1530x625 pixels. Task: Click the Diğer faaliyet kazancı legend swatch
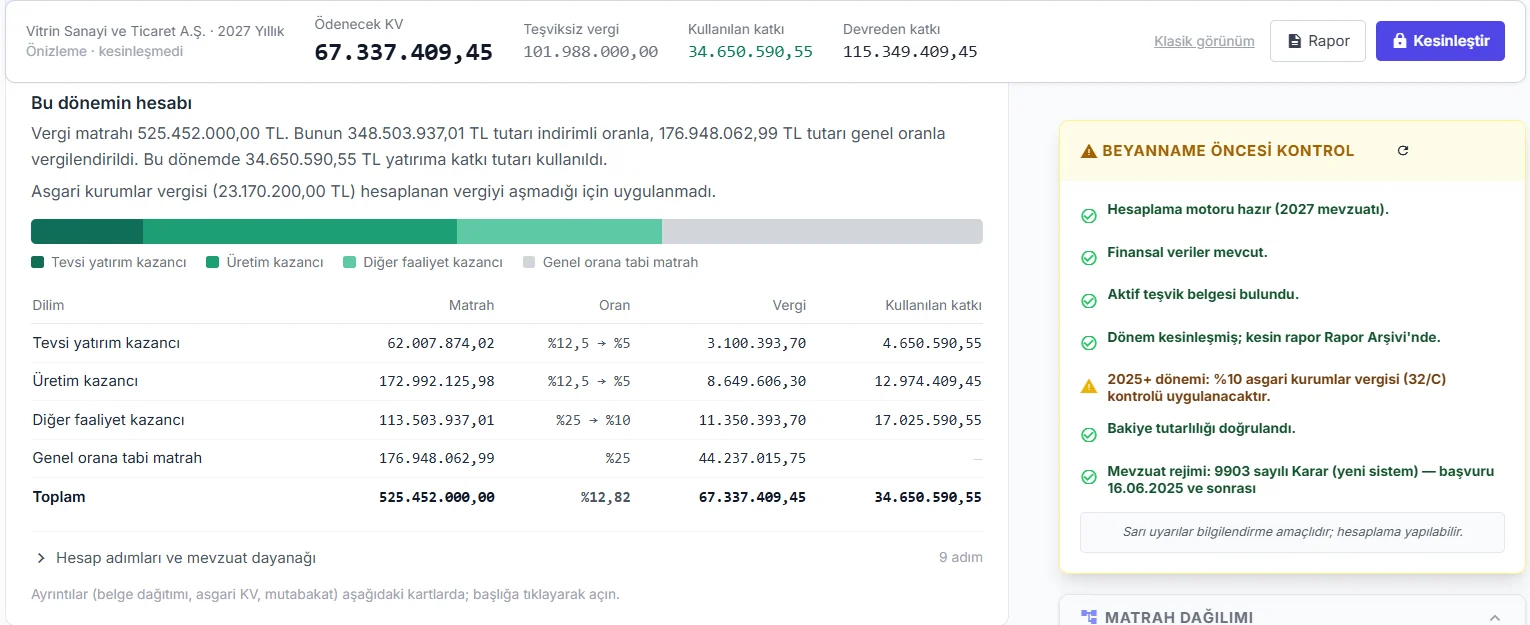pos(350,263)
